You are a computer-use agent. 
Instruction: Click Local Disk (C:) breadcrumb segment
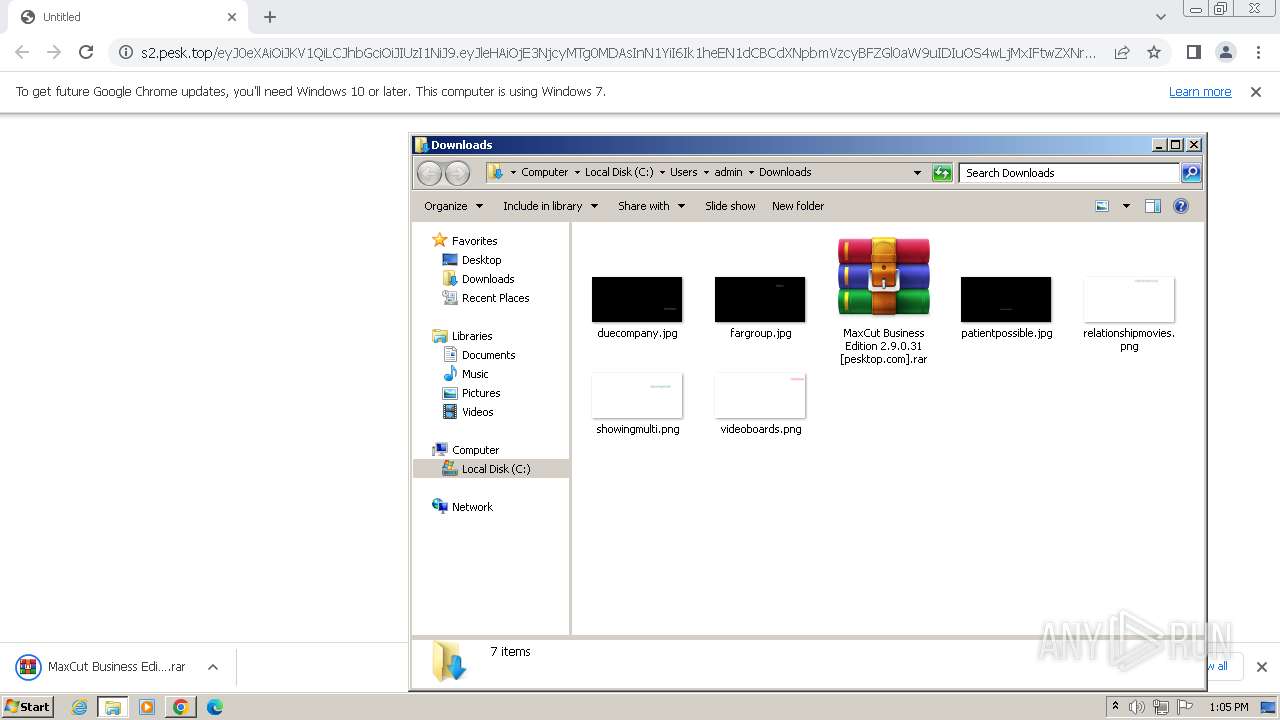click(x=619, y=172)
